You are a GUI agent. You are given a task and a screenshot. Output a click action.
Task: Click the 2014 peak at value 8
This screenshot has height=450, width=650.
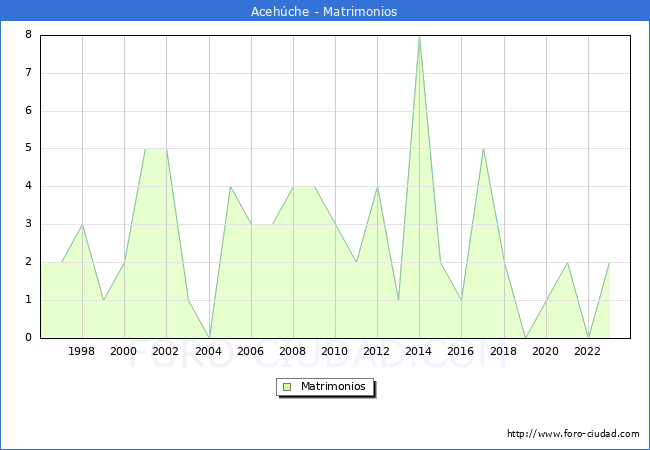[x=419, y=36]
